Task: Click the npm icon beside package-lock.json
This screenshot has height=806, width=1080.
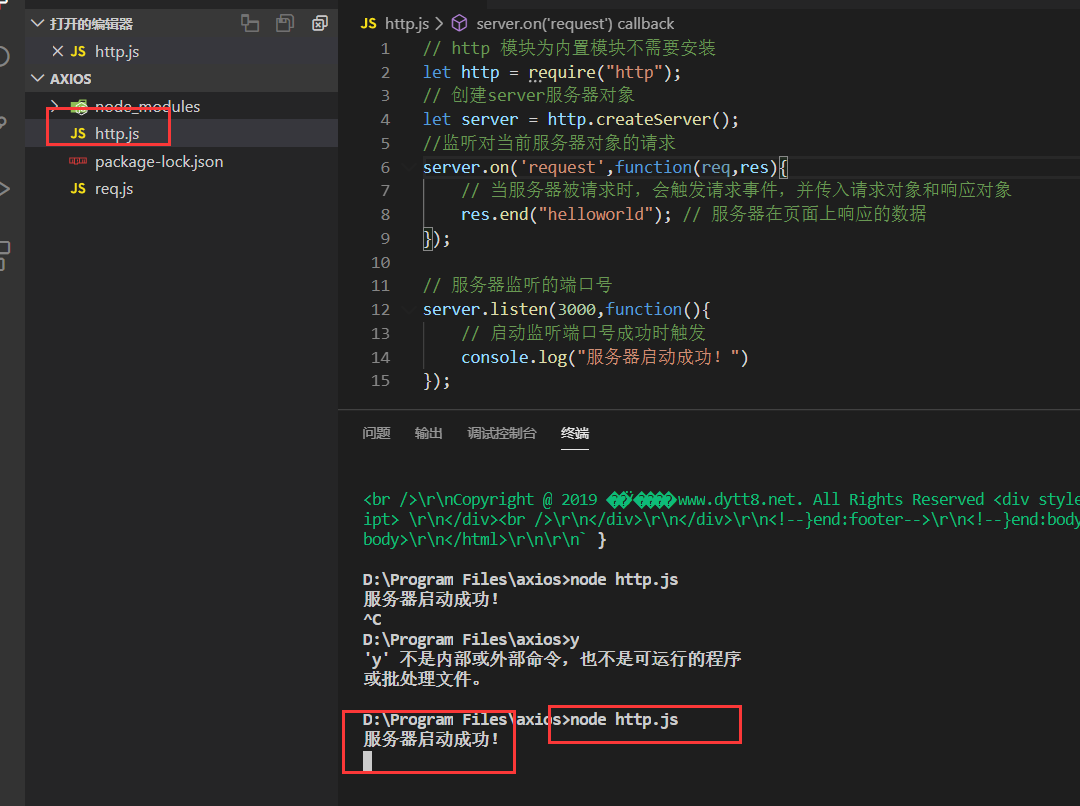Action: [x=78, y=161]
